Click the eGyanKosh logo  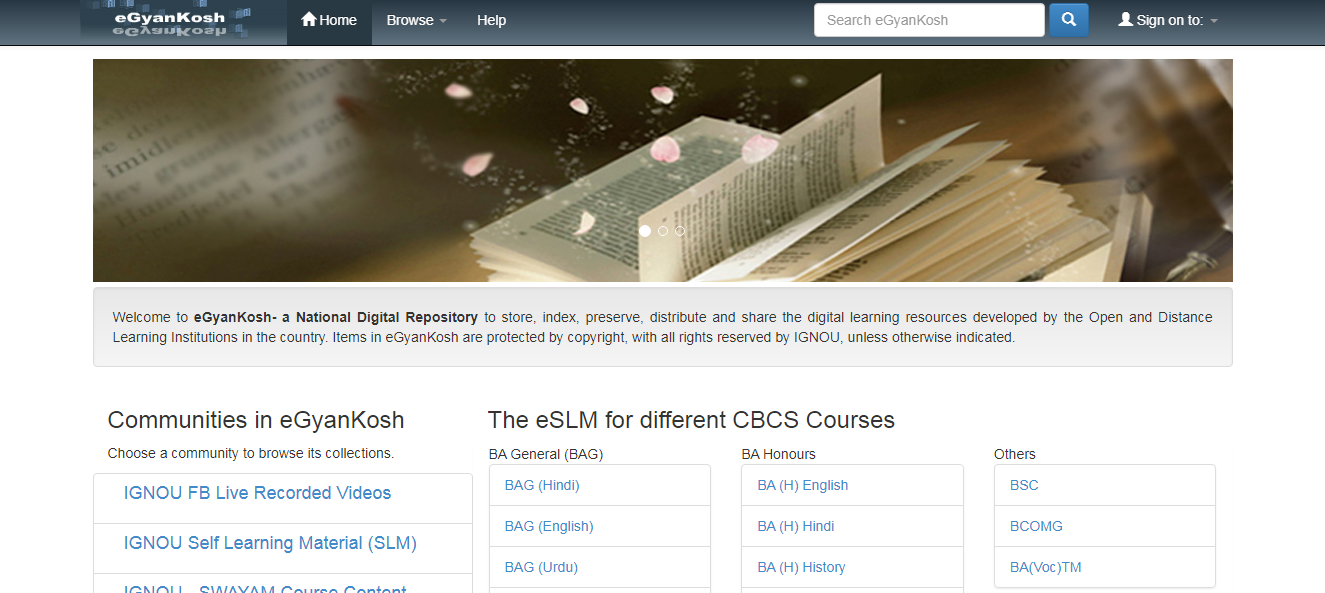(x=183, y=22)
